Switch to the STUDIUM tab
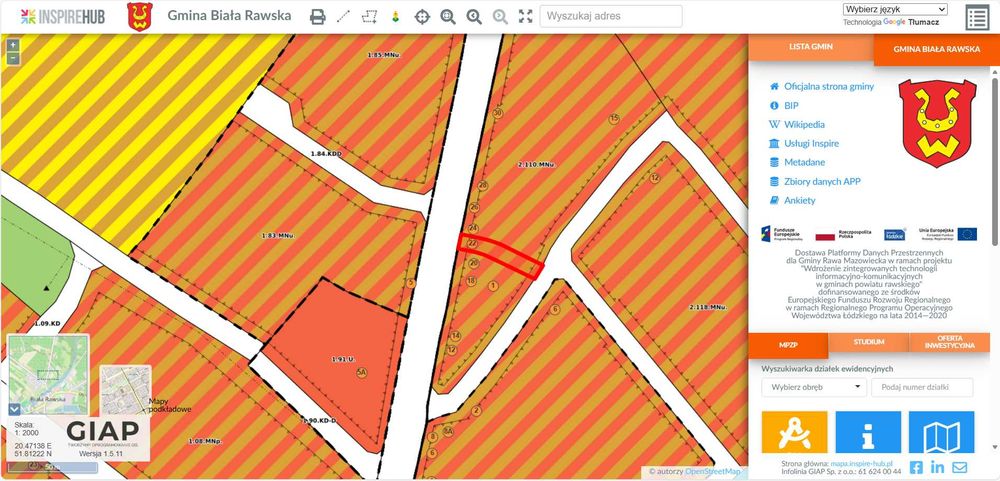 click(869, 342)
